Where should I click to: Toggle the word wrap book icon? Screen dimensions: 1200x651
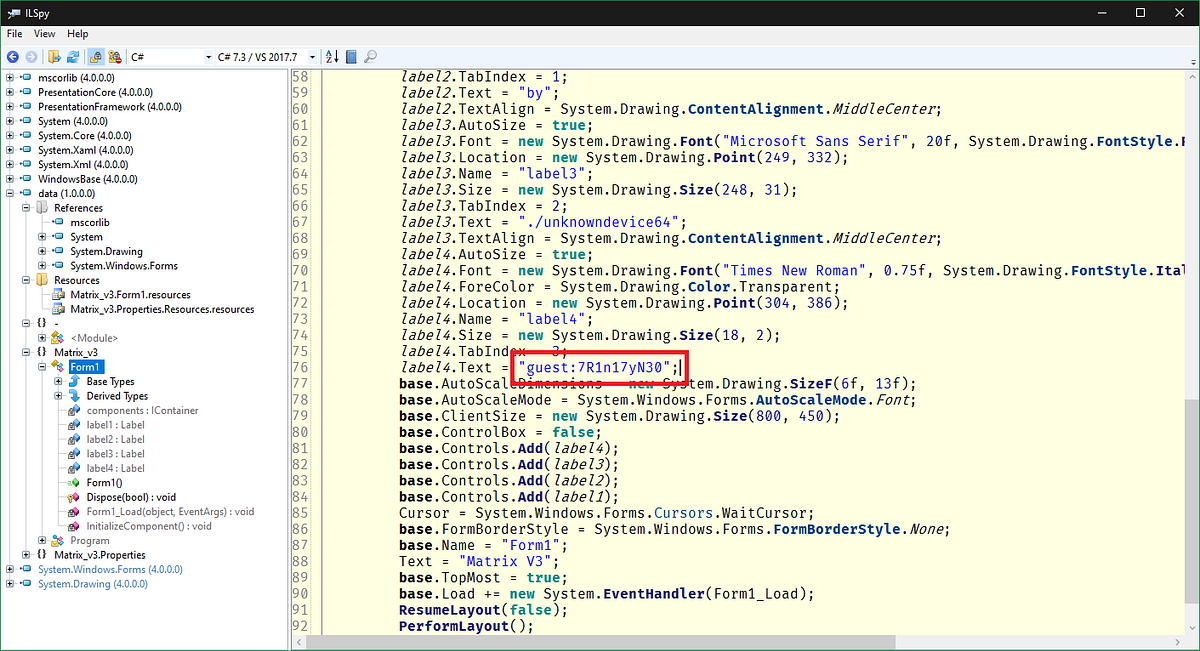coord(350,56)
